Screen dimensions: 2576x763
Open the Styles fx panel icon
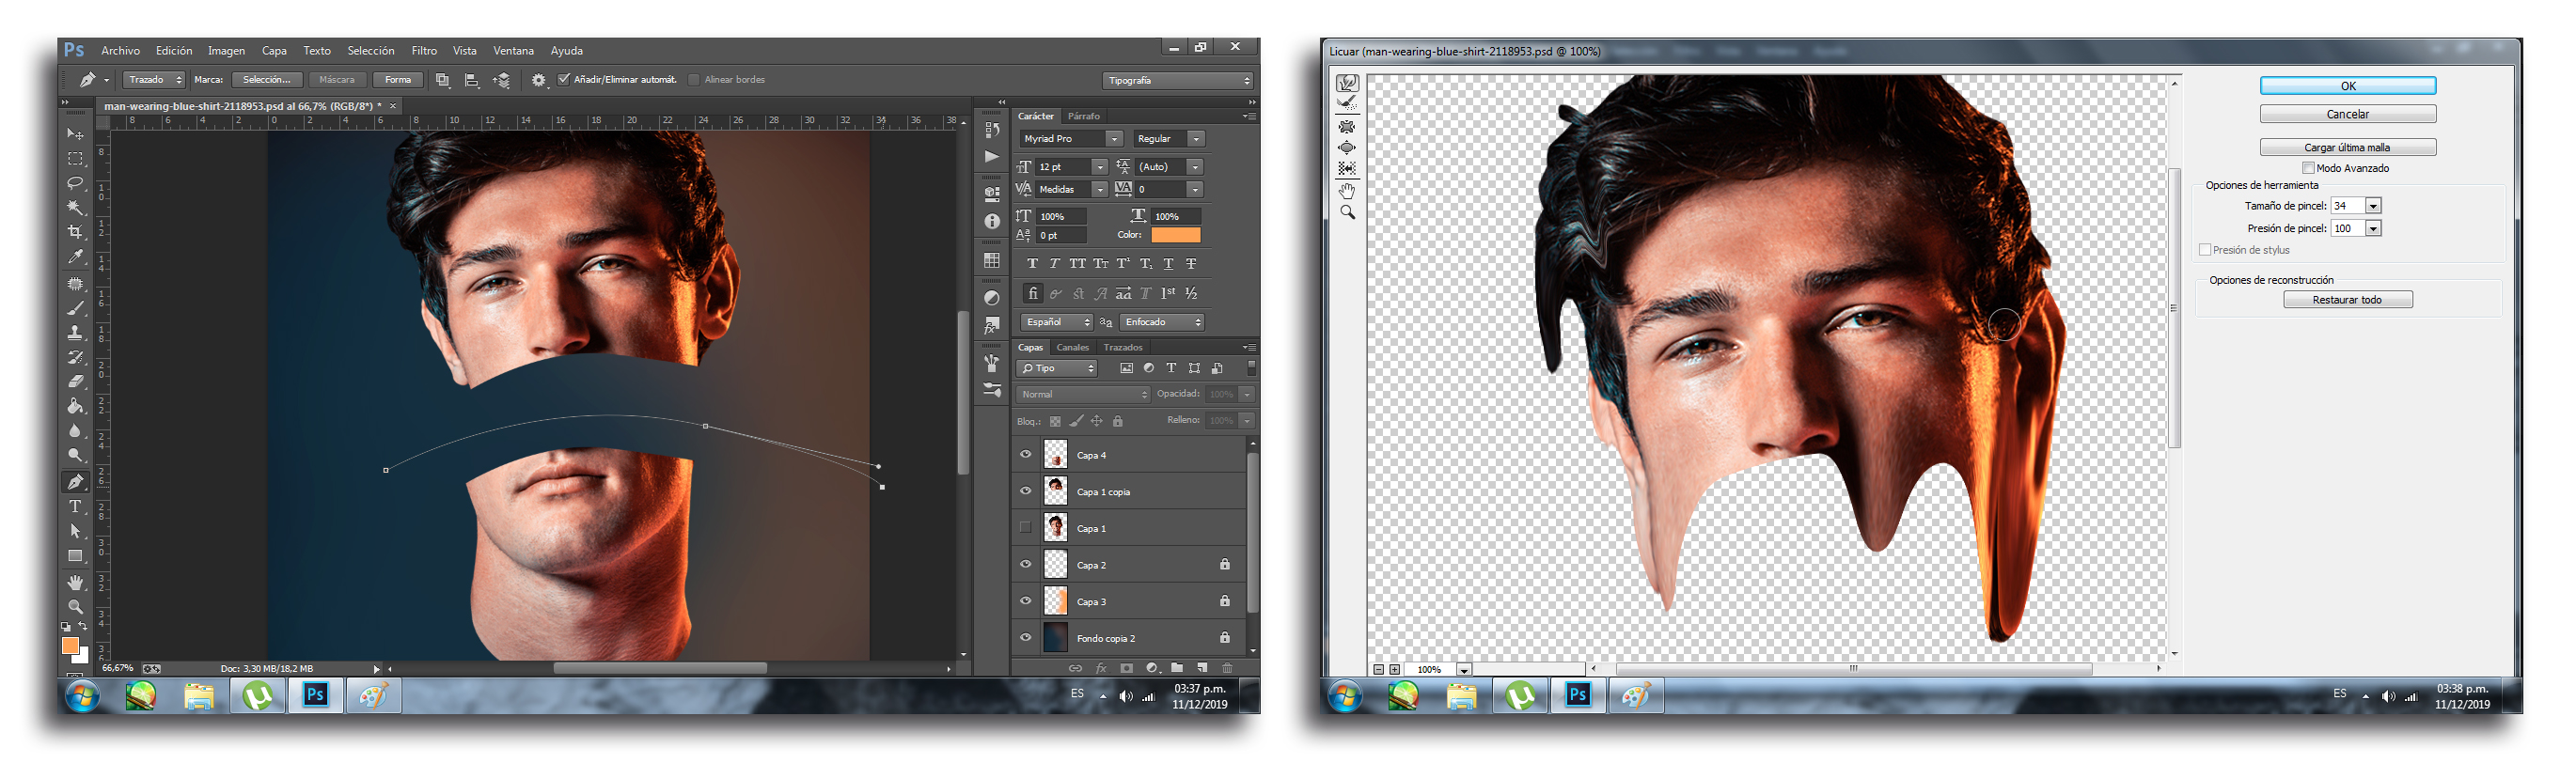click(x=991, y=325)
